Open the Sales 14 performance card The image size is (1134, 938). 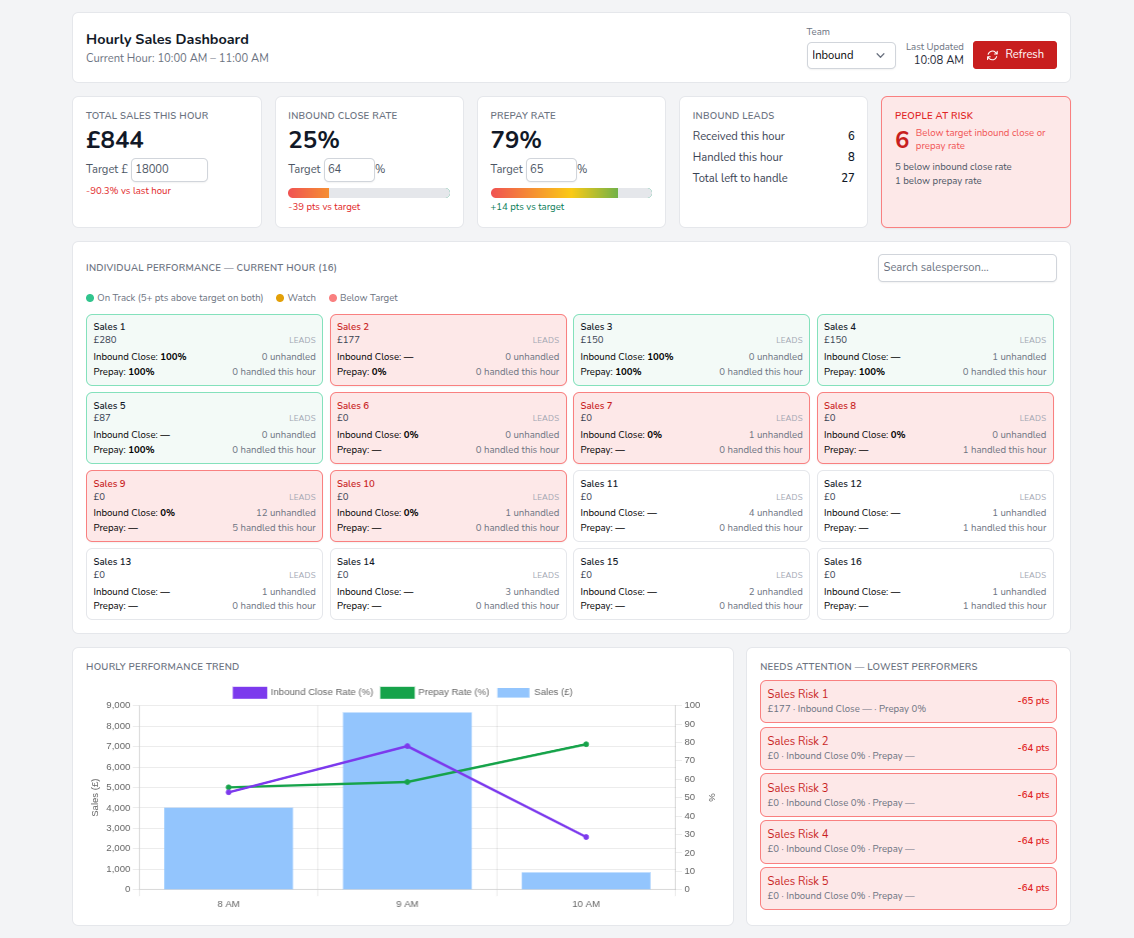click(x=448, y=584)
